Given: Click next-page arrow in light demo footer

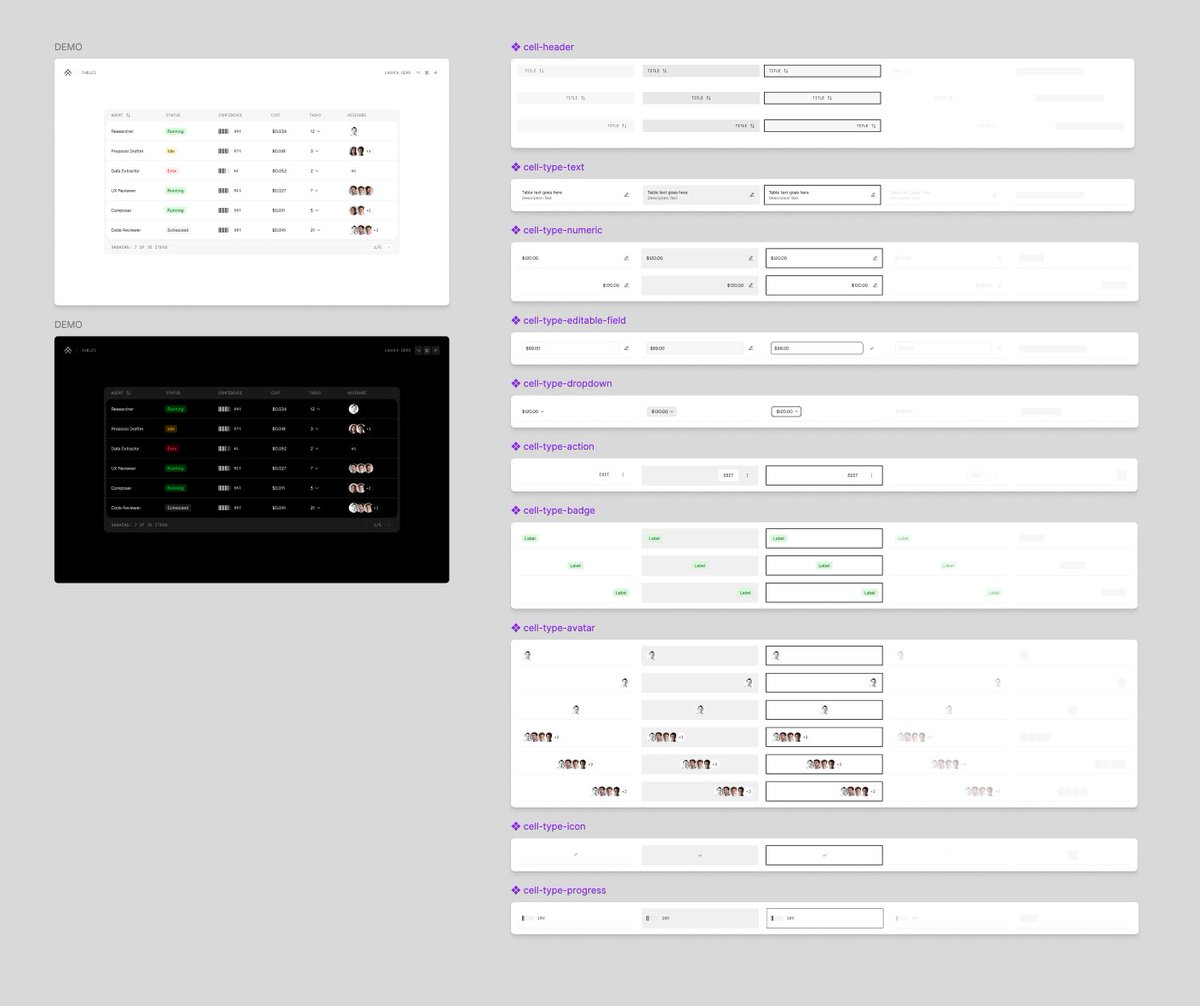Looking at the screenshot, I should 389,246.
